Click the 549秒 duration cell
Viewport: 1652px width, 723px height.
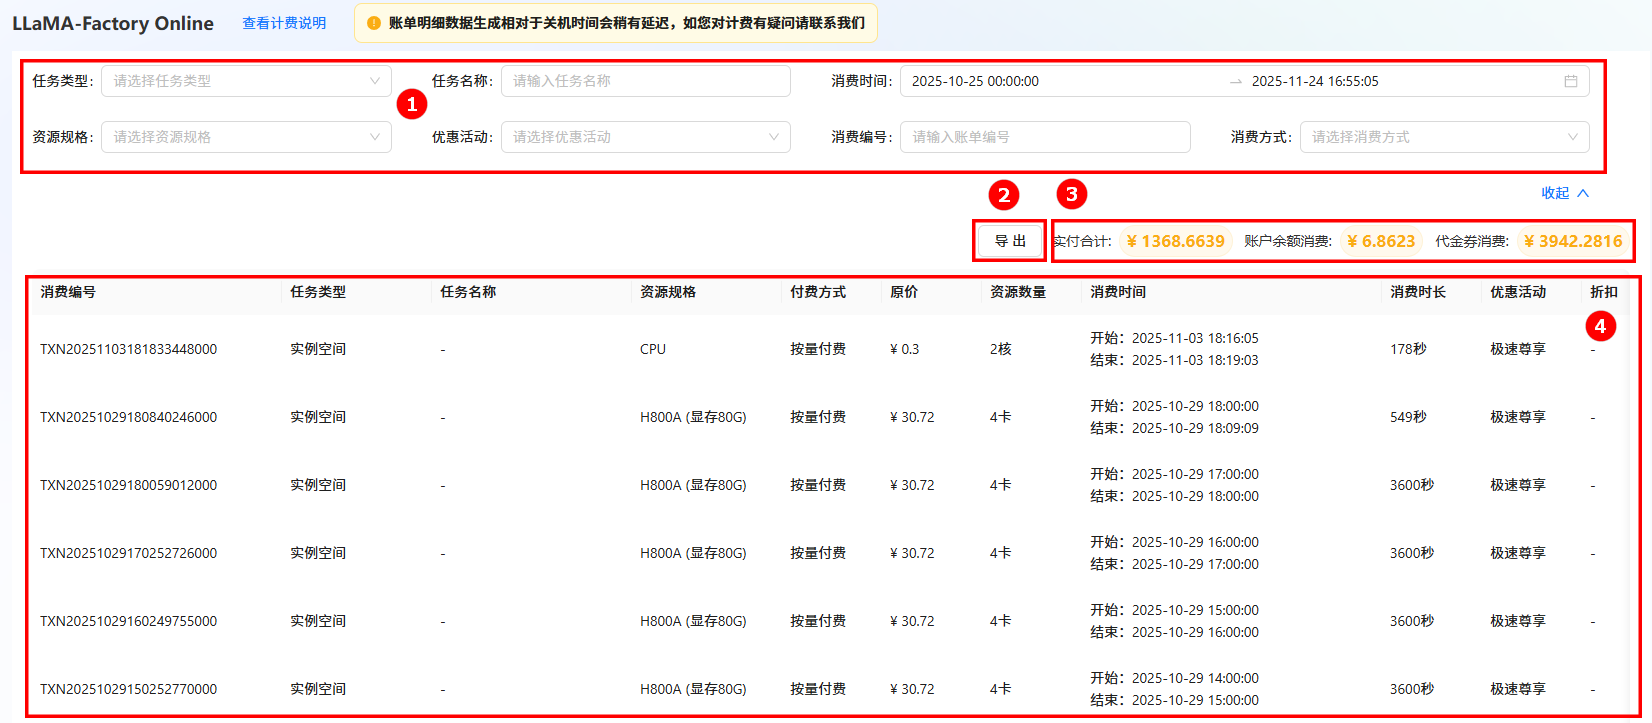point(1408,417)
